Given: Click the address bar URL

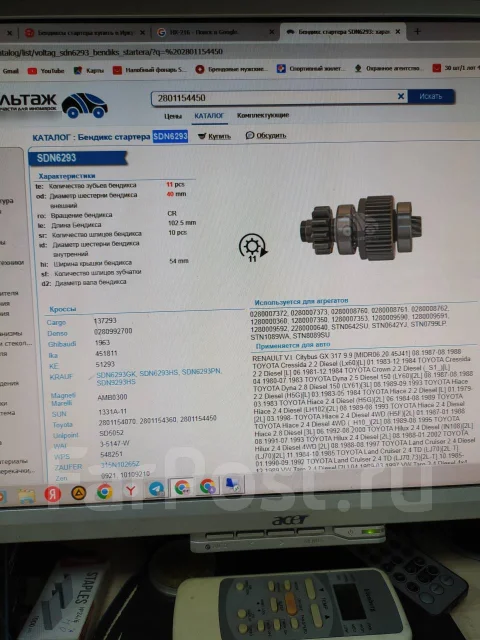Looking at the screenshot, I should (111, 52).
